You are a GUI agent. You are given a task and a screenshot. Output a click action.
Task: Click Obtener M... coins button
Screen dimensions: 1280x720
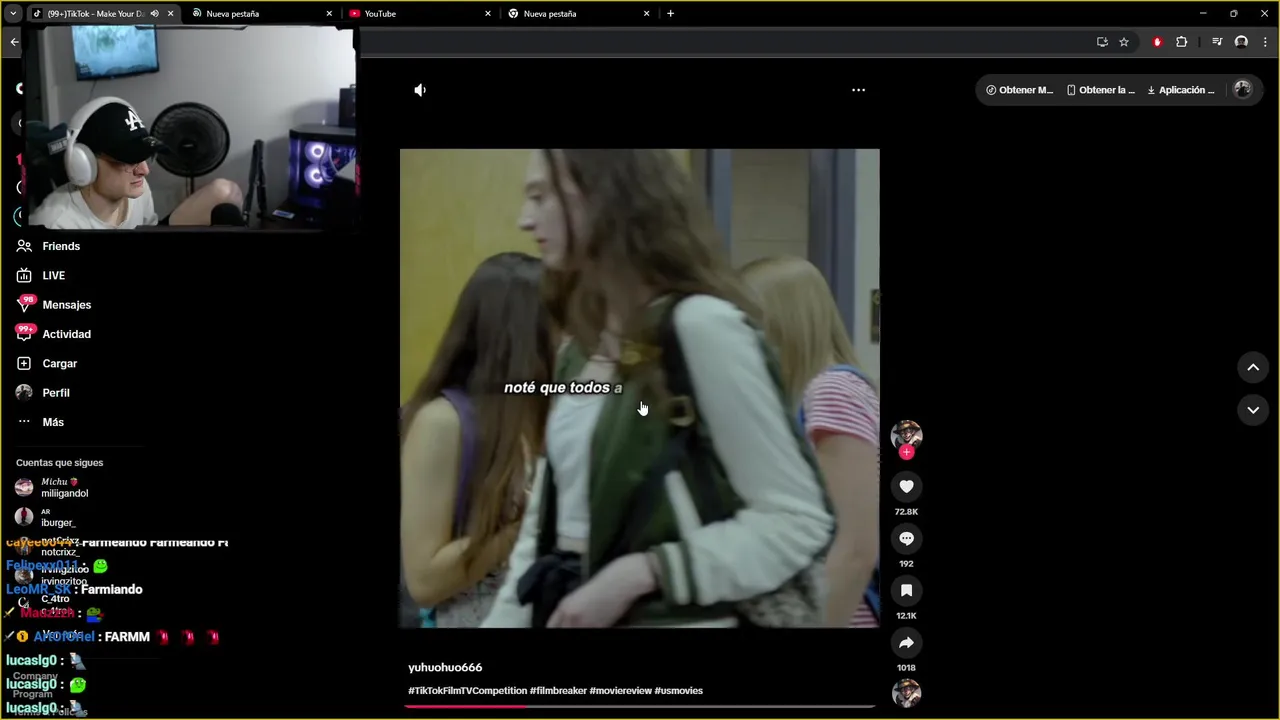coord(1019,90)
